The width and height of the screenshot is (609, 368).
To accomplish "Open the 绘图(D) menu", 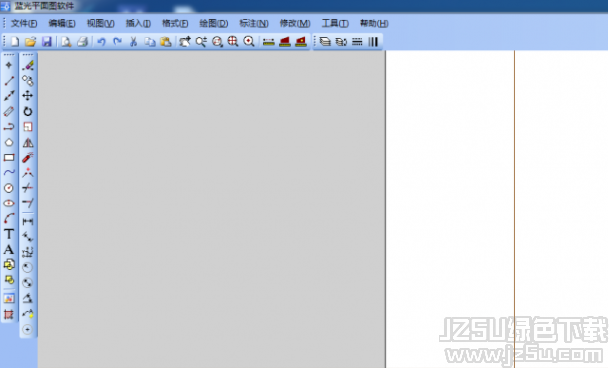I will click(213, 23).
